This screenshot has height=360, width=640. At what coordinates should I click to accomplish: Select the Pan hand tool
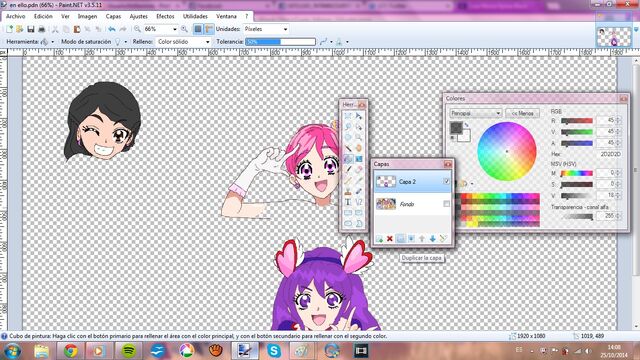358,148
